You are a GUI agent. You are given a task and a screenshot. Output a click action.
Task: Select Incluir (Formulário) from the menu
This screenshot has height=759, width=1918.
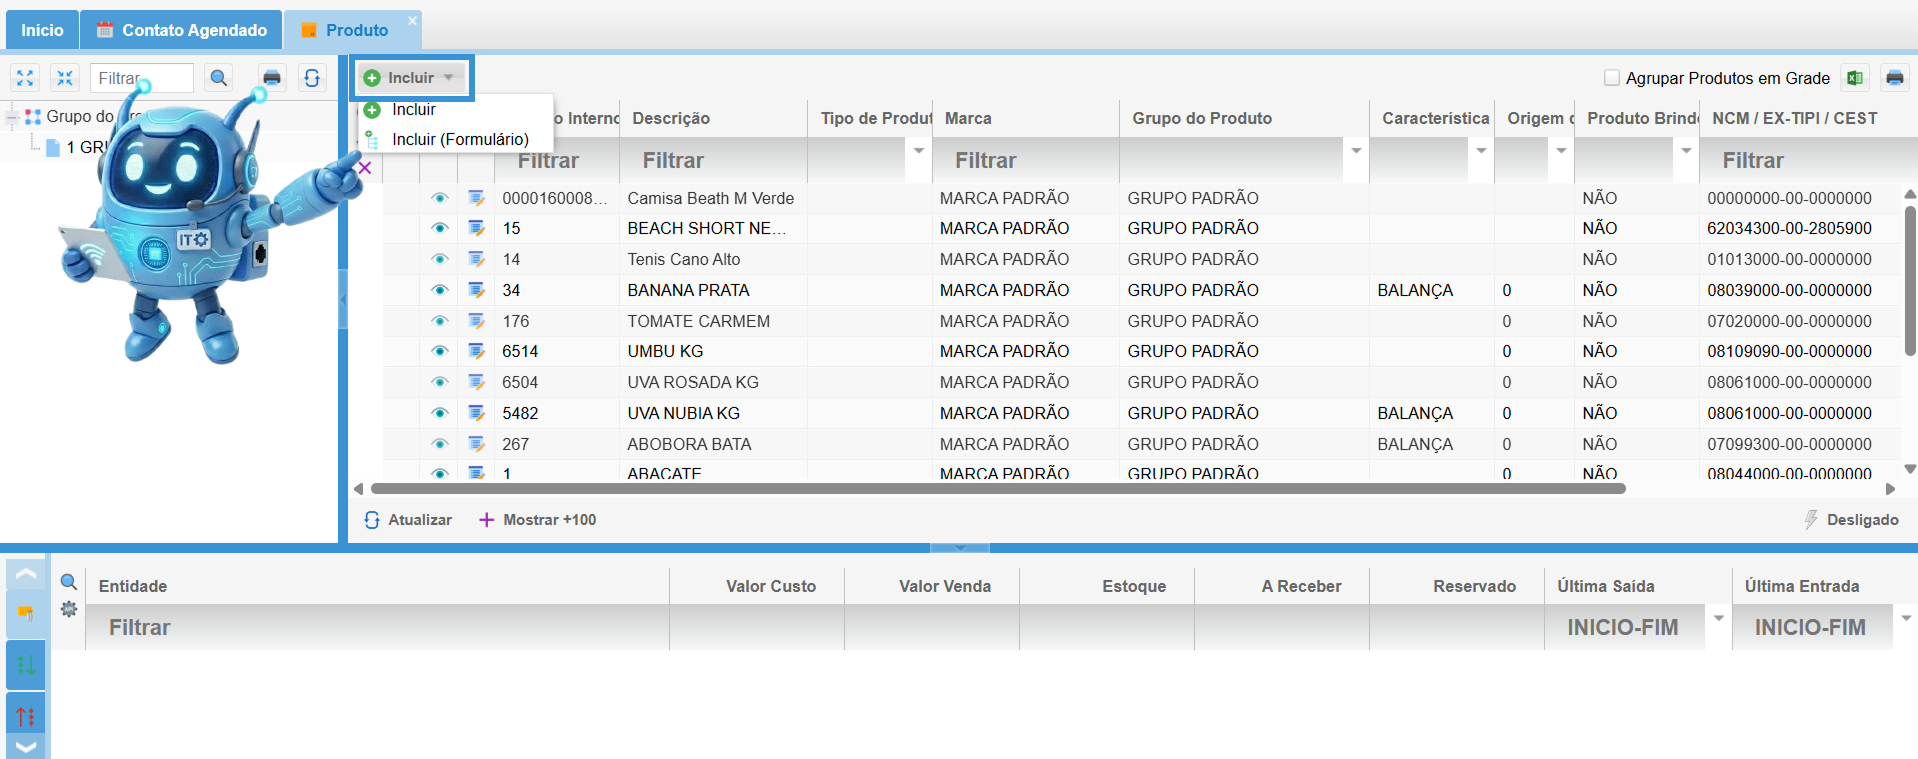pyautogui.click(x=459, y=139)
